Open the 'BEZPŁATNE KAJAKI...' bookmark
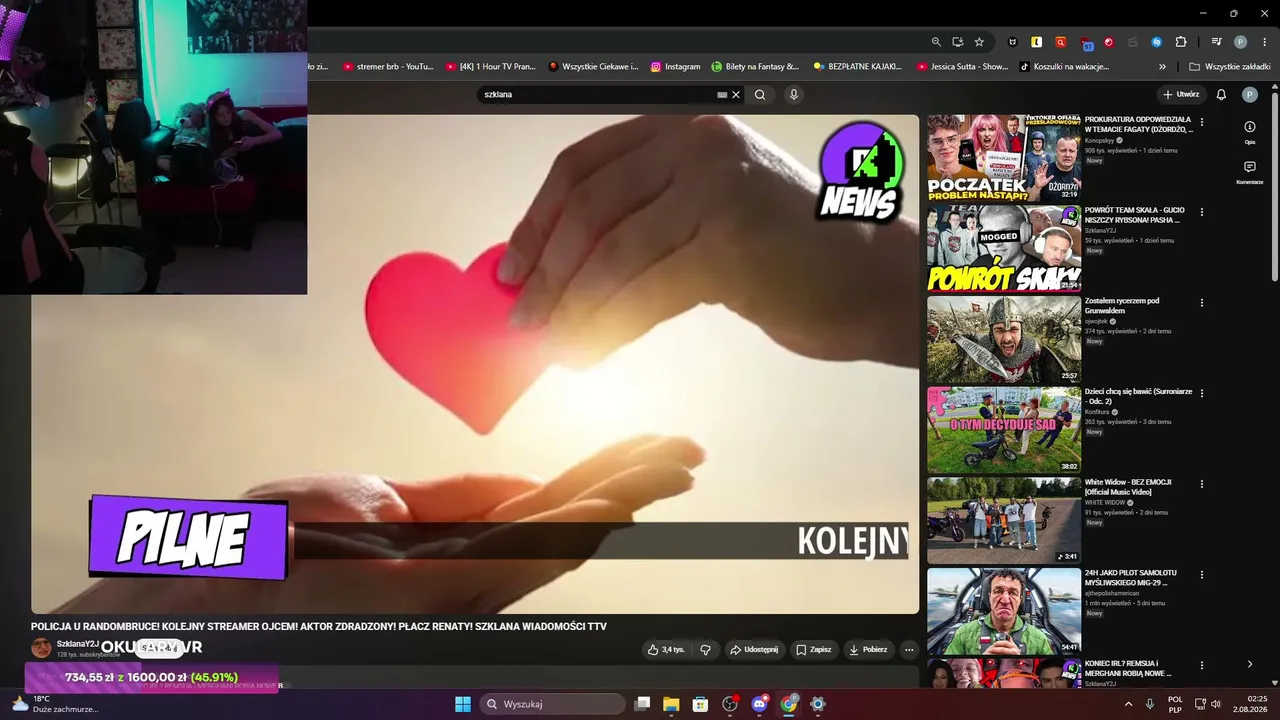 [858, 67]
